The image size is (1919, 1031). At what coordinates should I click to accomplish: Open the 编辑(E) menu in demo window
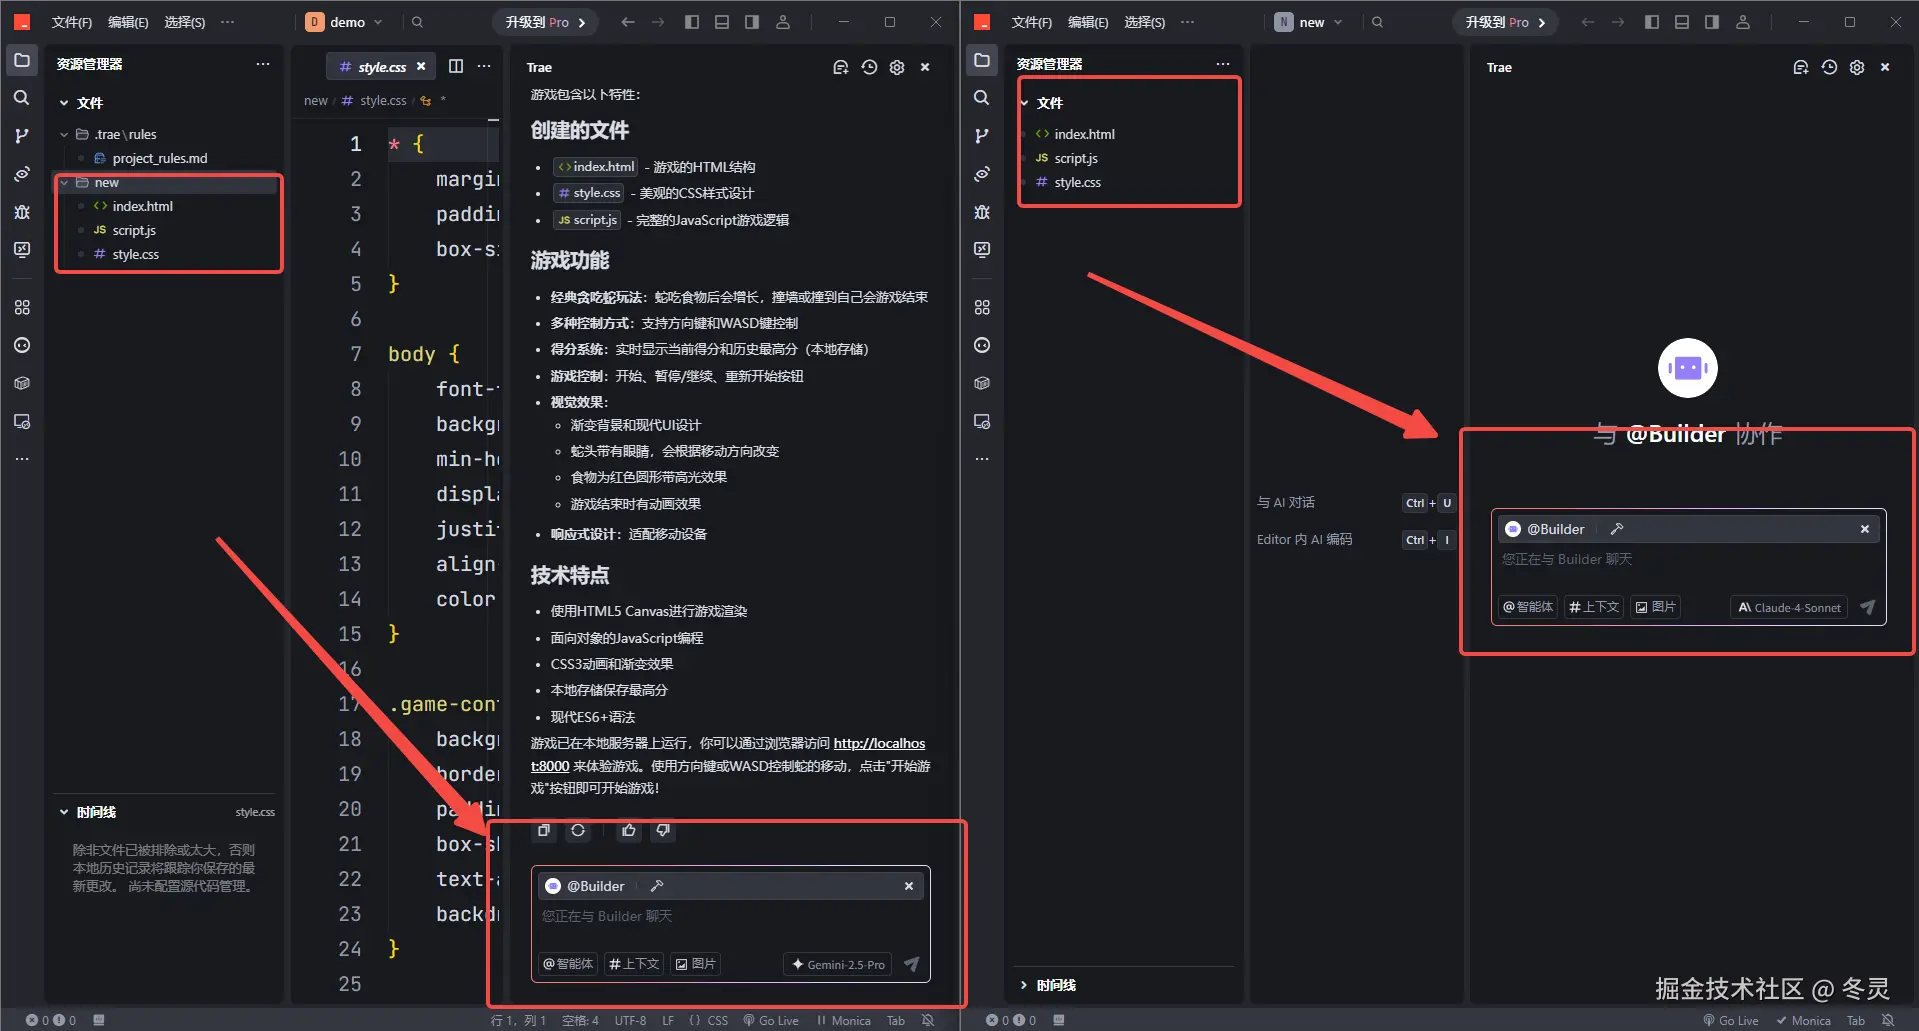pyautogui.click(x=128, y=22)
